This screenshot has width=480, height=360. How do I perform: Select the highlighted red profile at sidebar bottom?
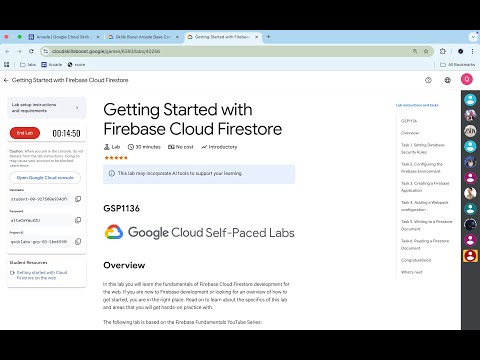pos(470,256)
